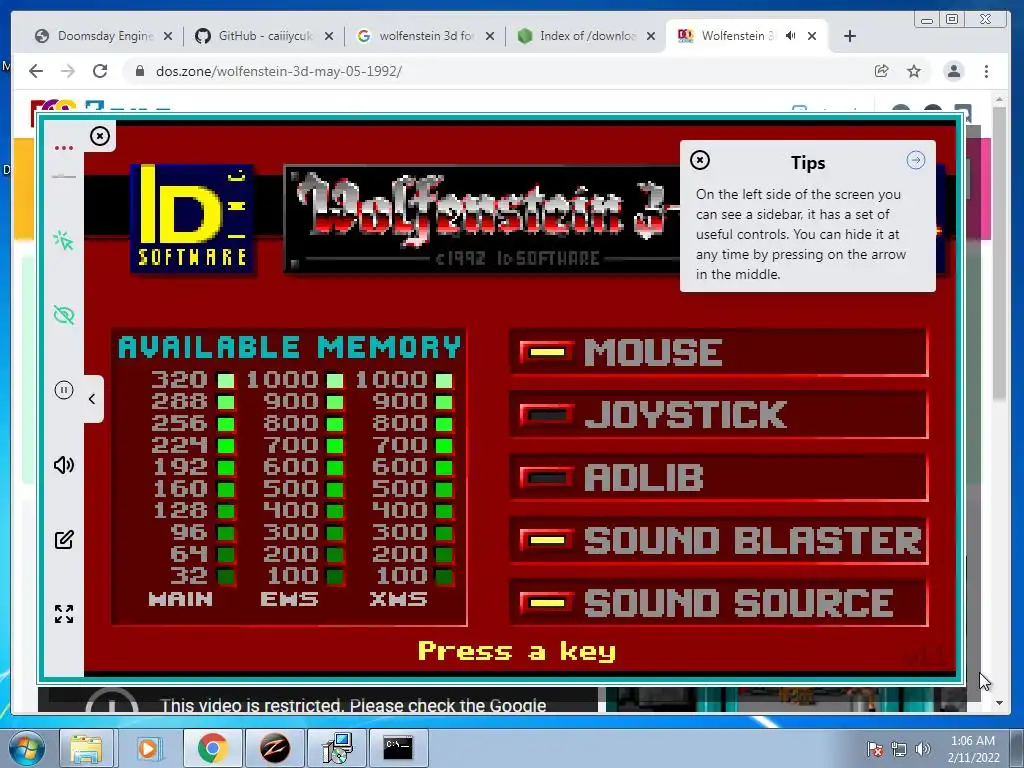This screenshot has height=768, width=1024.
Task: Open Windows Media Player from taskbar
Action: tap(148, 748)
